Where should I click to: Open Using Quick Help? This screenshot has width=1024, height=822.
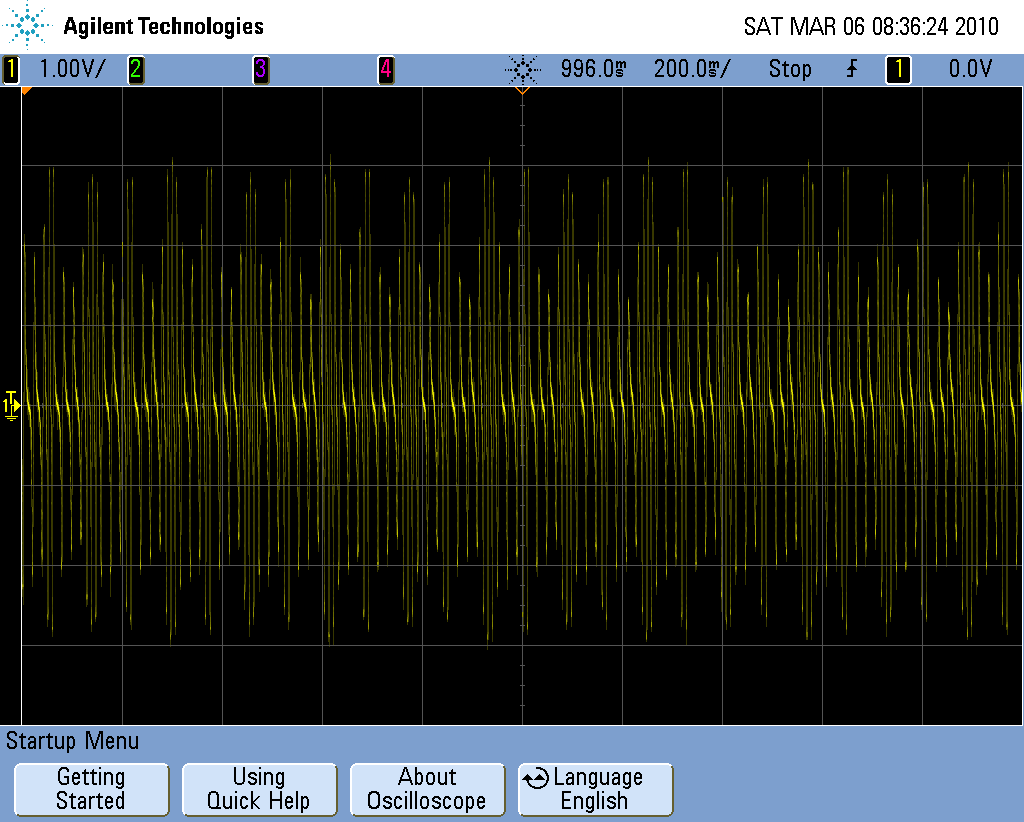(258, 789)
